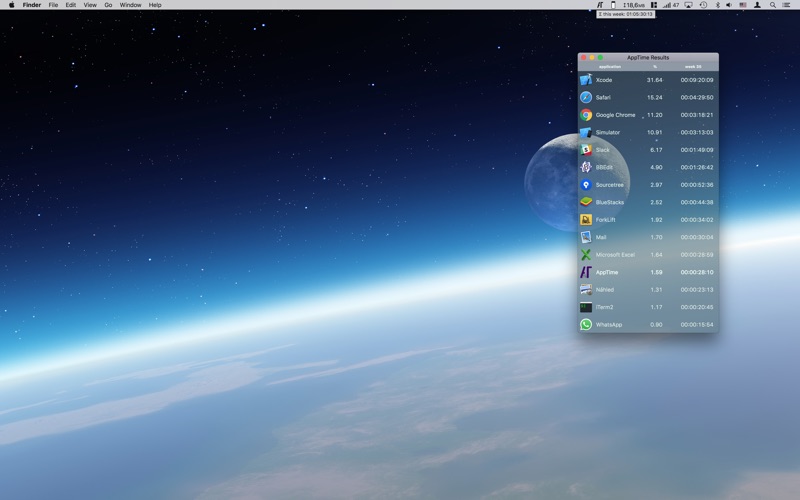The width and height of the screenshot is (800, 500).
Task: Click the Slack icon in results list
Action: tap(586, 149)
